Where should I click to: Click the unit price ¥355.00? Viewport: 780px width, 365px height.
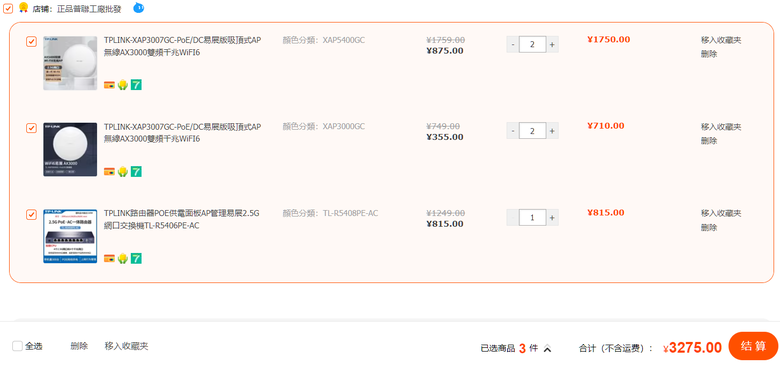[445, 137]
